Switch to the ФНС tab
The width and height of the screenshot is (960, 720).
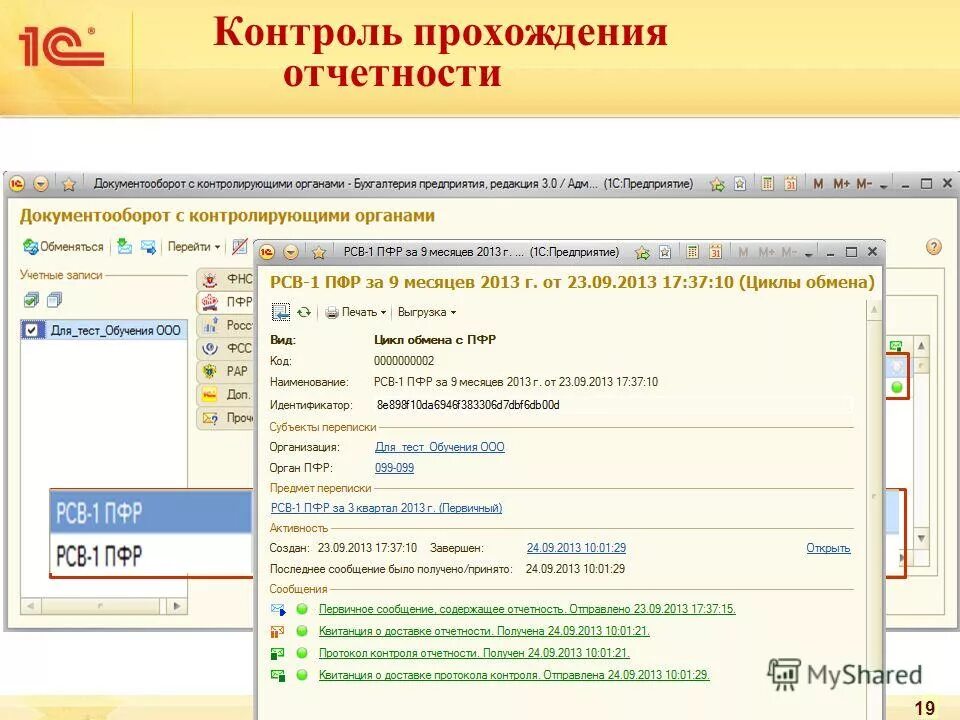pos(225,279)
